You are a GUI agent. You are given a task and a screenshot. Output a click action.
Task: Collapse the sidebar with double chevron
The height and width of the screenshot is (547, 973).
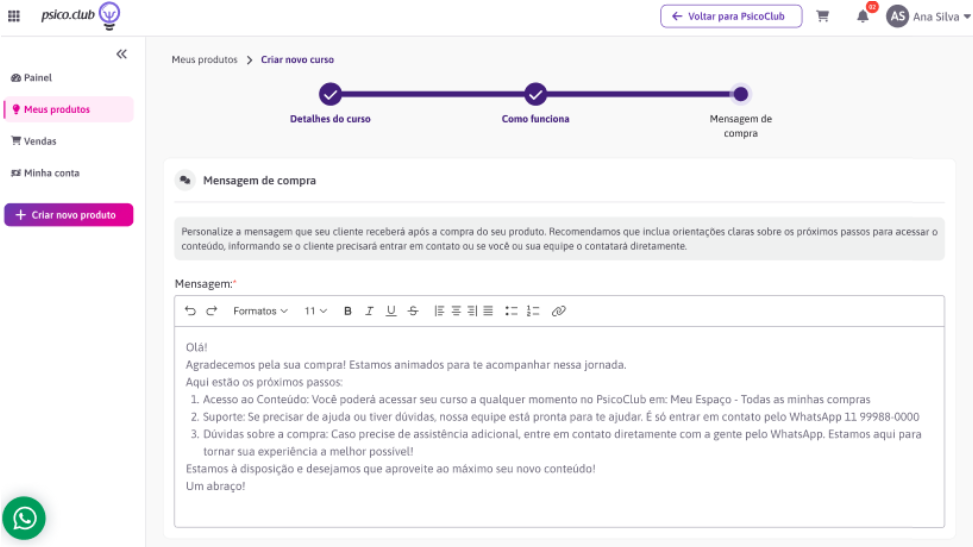tap(122, 54)
